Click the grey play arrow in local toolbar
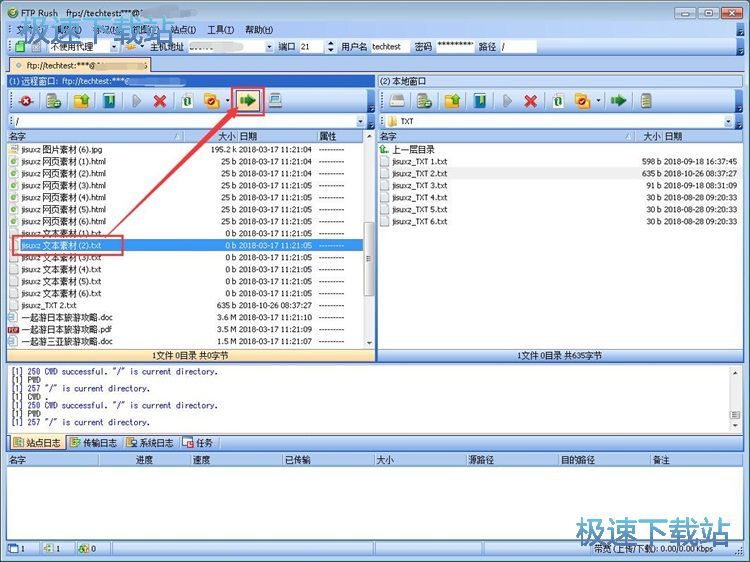The width and height of the screenshot is (750, 562). [x=507, y=101]
